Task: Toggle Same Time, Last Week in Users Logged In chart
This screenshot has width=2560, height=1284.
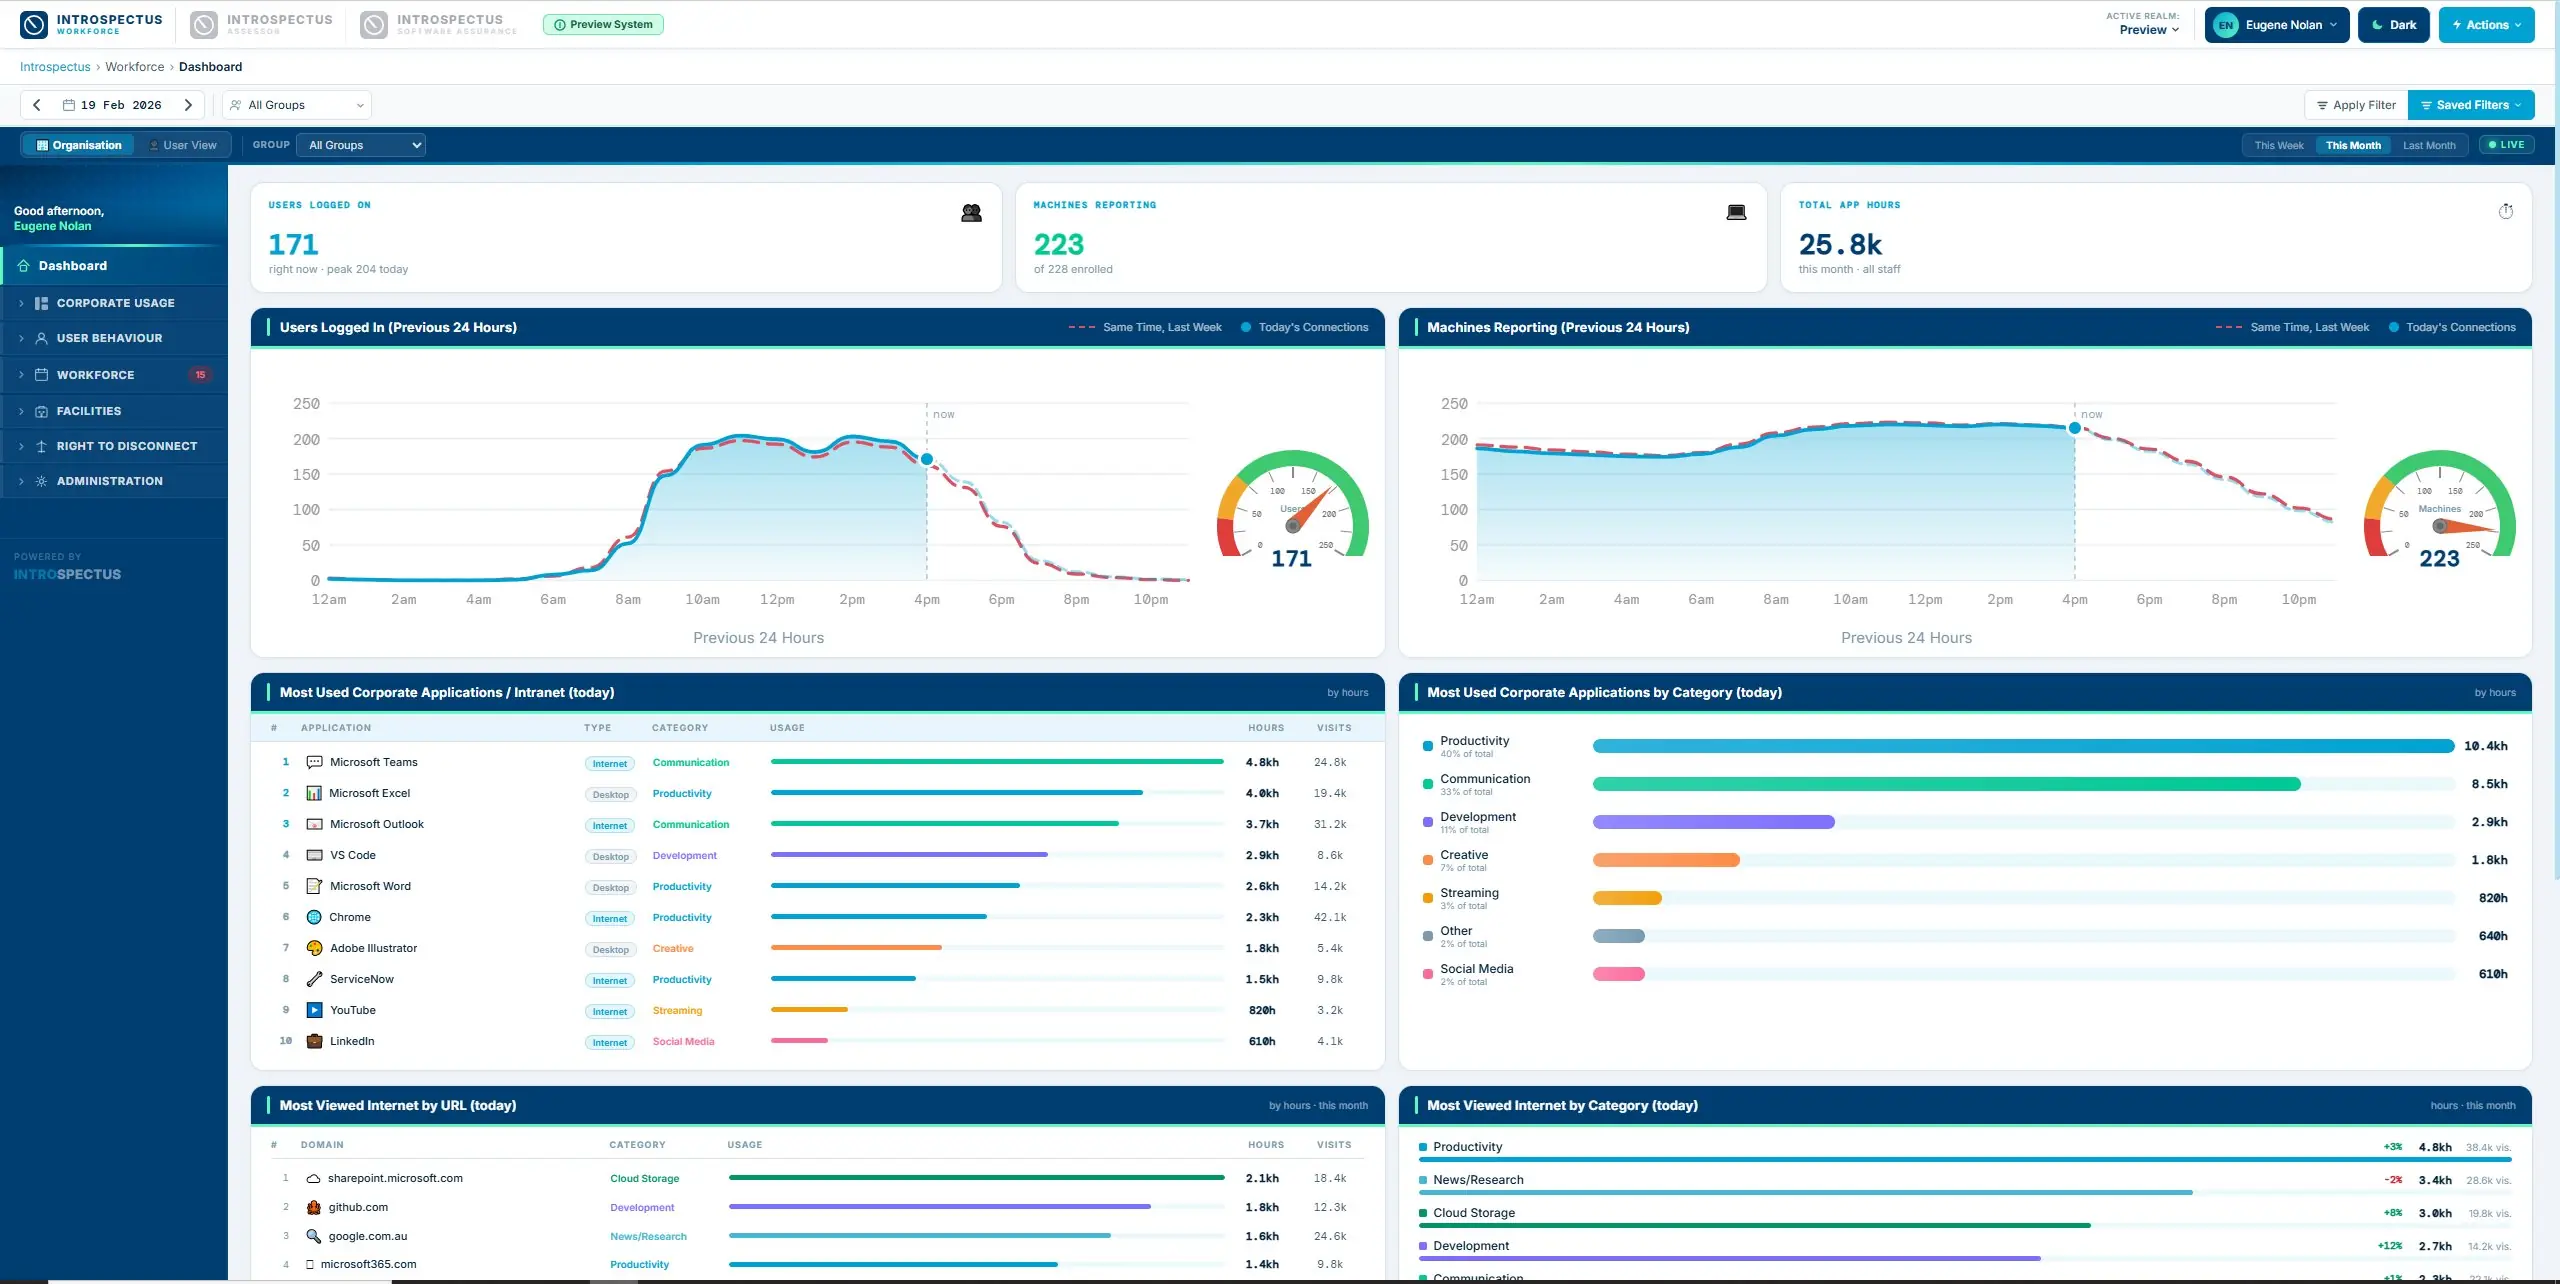Action: tap(1145, 327)
